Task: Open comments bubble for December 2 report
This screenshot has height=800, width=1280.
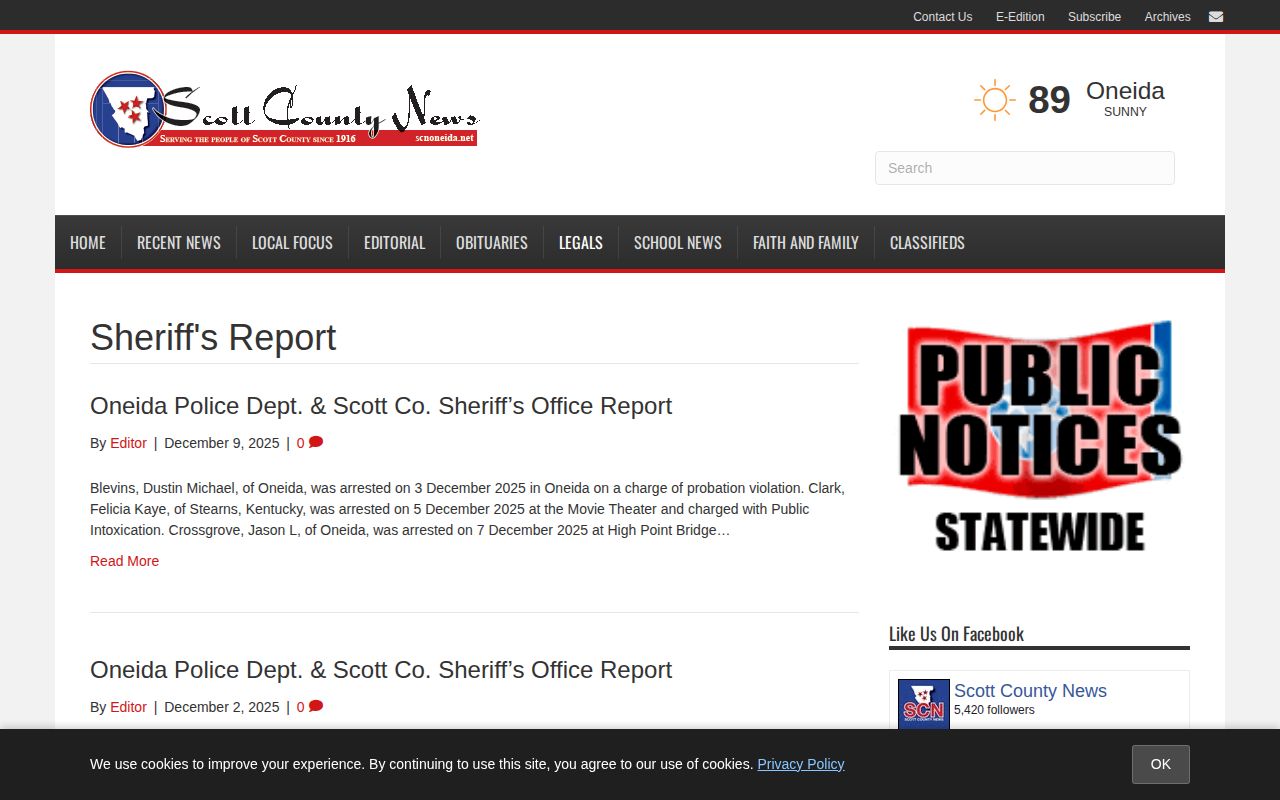Action: [316, 706]
